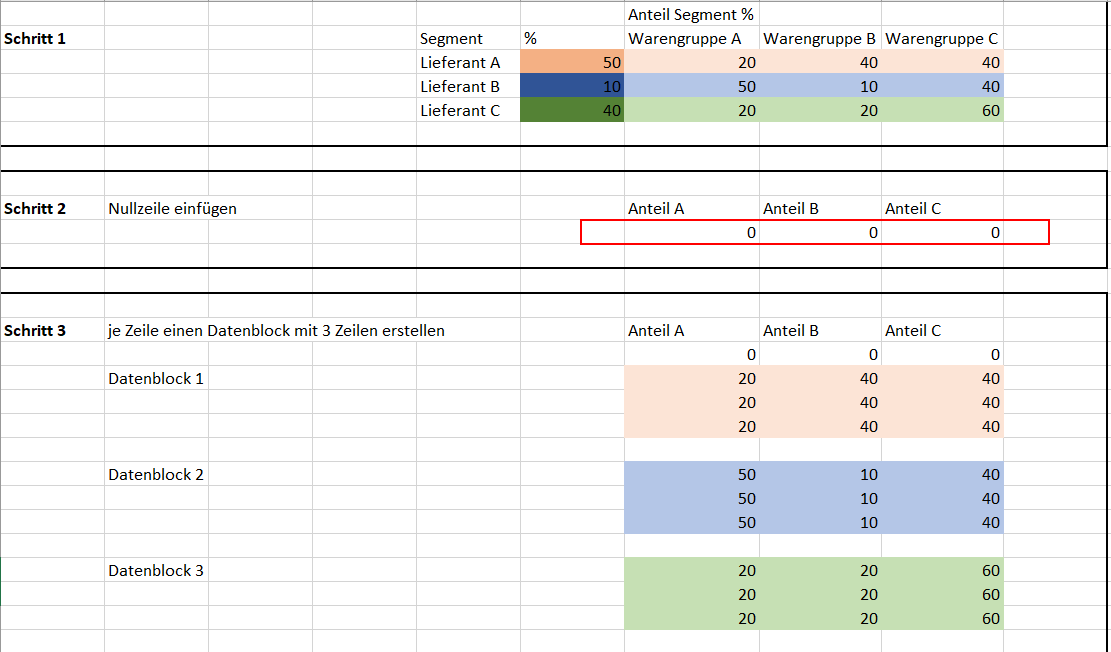The width and height of the screenshot is (1111, 652).
Task: Click Lieferant A's Warengruppe C value 40
Action: [x=942, y=62]
